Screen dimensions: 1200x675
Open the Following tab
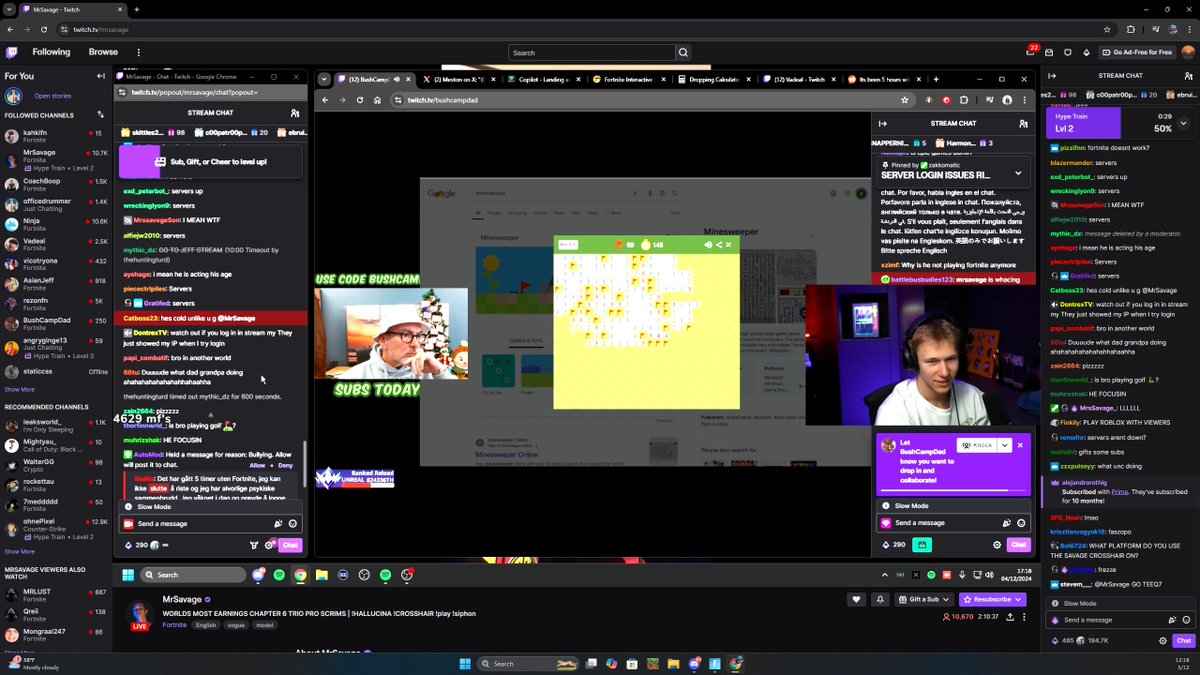[x=51, y=52]
